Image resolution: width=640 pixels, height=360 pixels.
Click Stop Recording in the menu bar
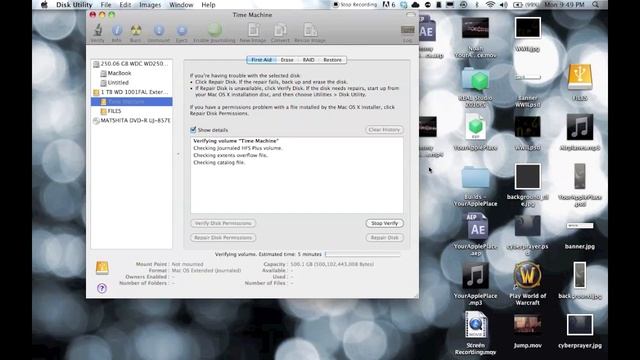[355, 5]
